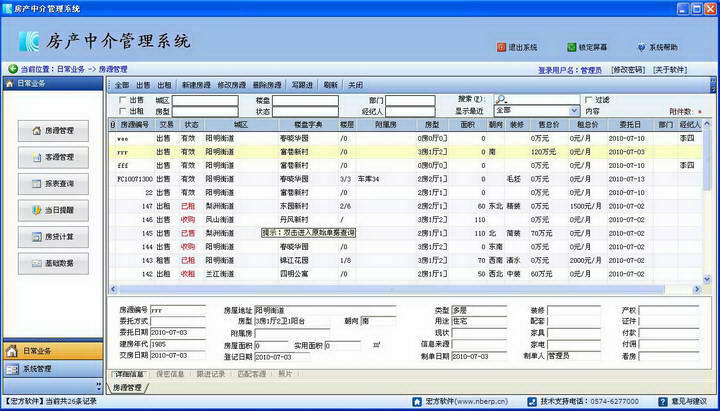Click the home icon in 日常业务 header
This screenshot has width=720, height=411.
click(9, 84)
